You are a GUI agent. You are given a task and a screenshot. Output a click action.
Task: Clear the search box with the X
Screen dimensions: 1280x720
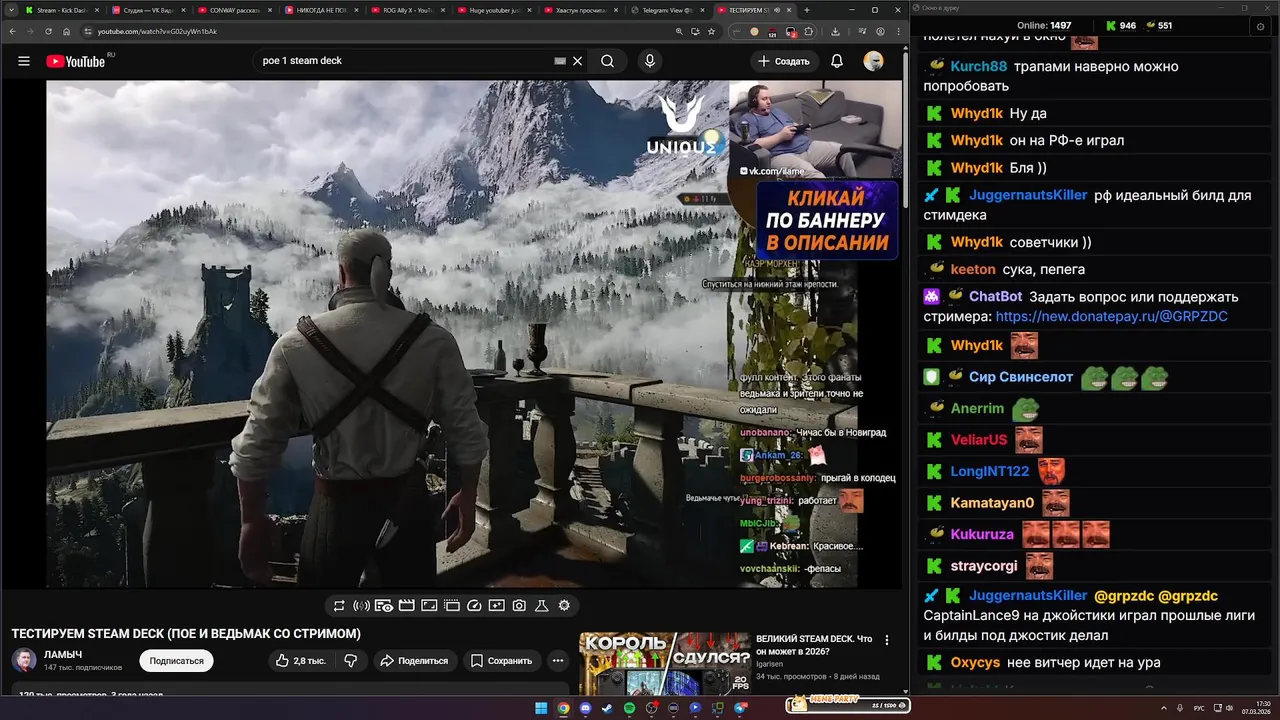click(577, 61)
